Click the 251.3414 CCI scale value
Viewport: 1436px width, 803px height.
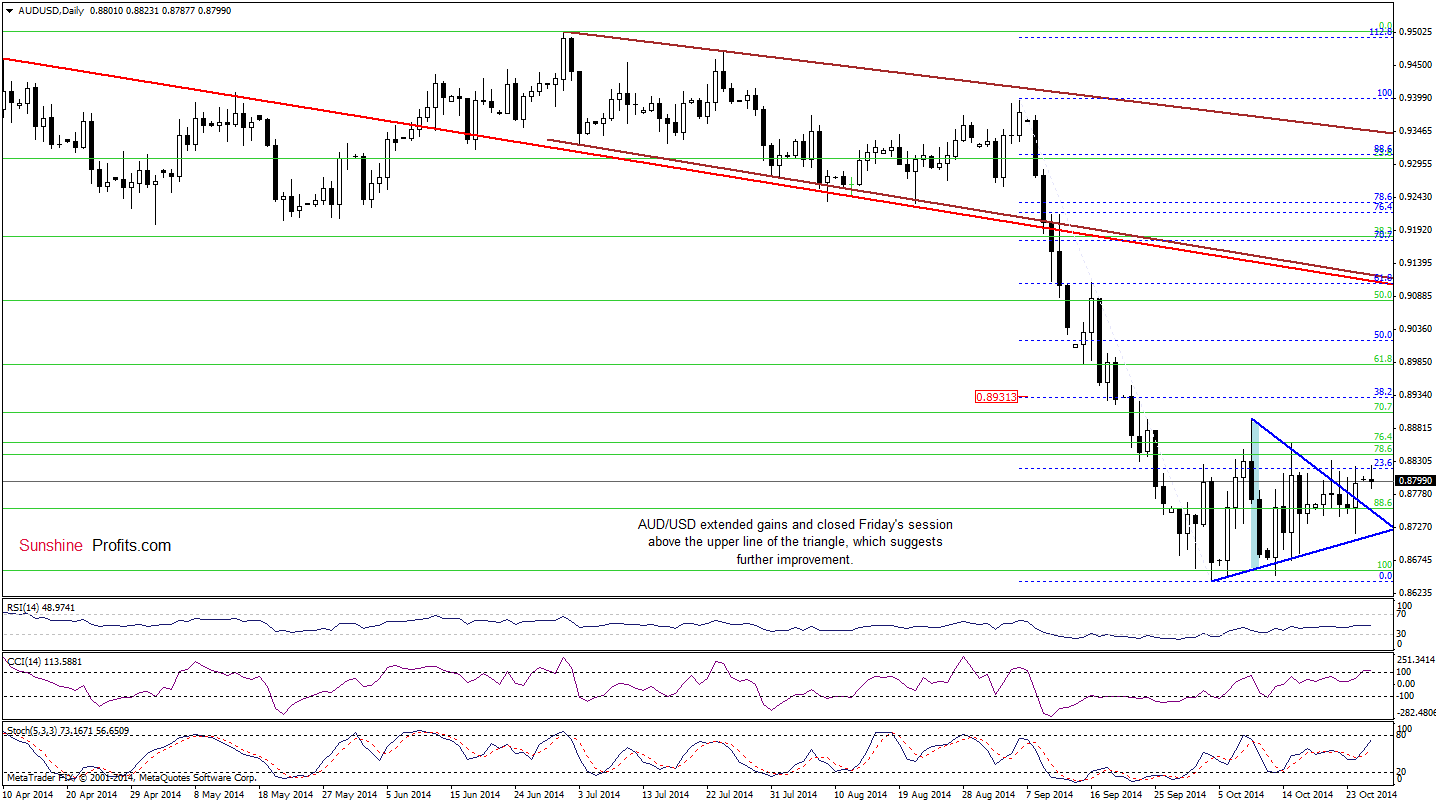coord(1417,661)
